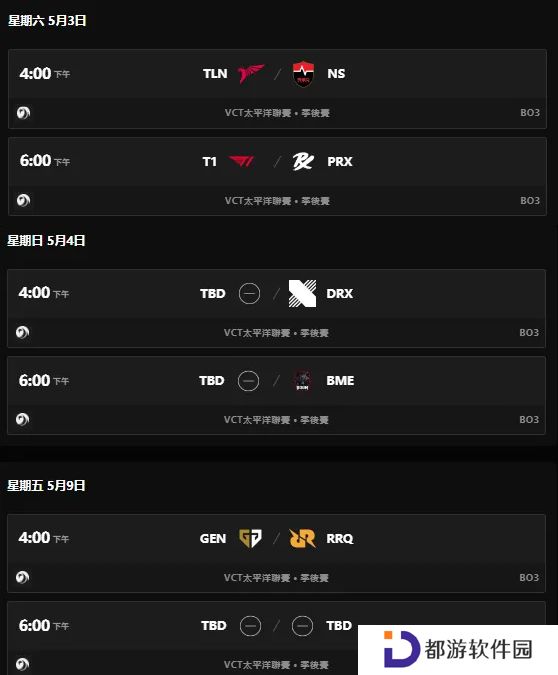Select the RRQ team name
The image size is (558, 675).
340,539
